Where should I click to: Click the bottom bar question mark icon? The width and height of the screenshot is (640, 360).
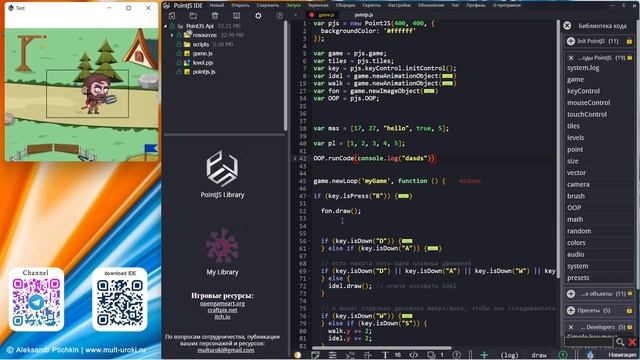[x=457, y=355]
